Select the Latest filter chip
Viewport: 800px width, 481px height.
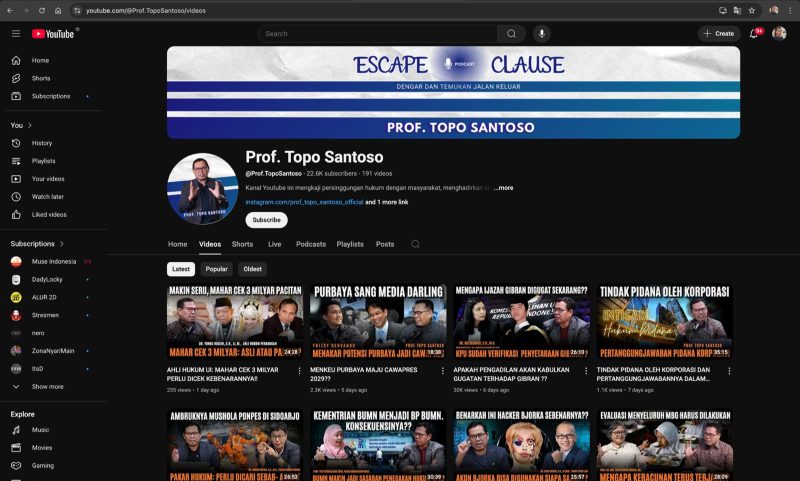[181, 269]
